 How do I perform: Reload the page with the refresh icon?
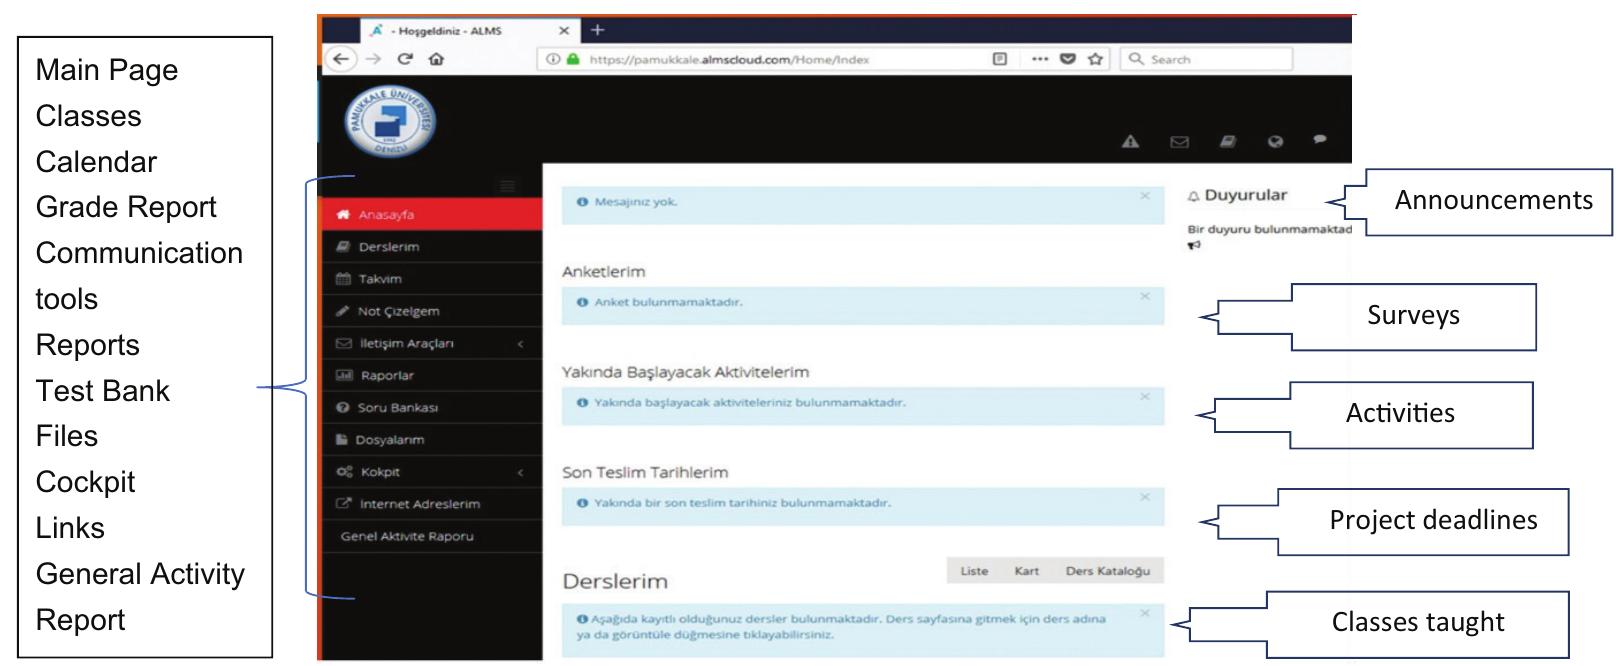(x=405, y=59)
